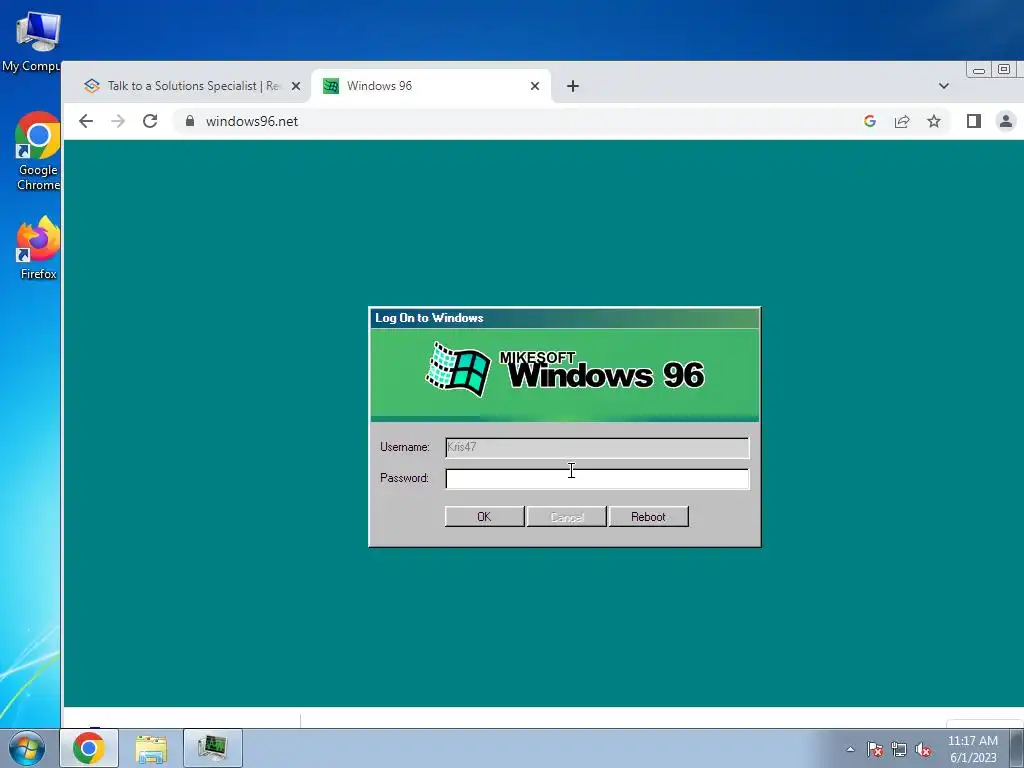This screenshot has height=768, width=1024.
Task: Bookmark this page with star icon
Action: click(934, 121)
